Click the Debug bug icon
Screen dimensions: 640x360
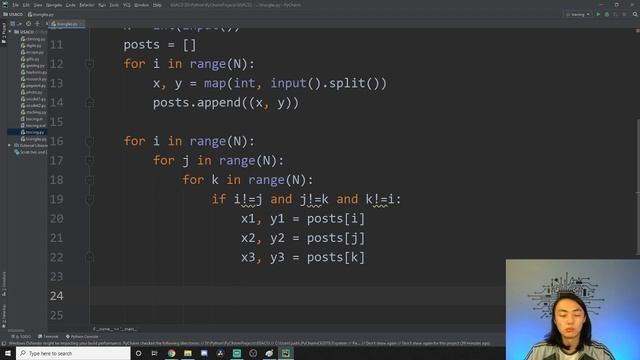pos(607,15)
